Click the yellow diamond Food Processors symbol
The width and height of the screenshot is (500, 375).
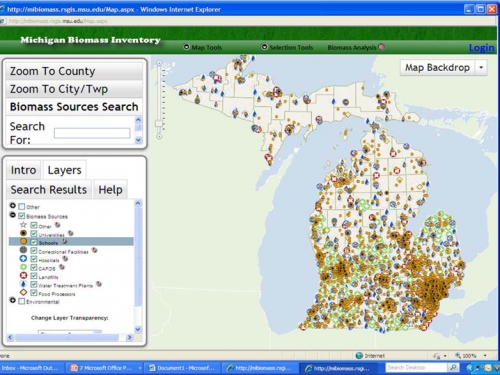pyautogui.click(x=23, y=292)
